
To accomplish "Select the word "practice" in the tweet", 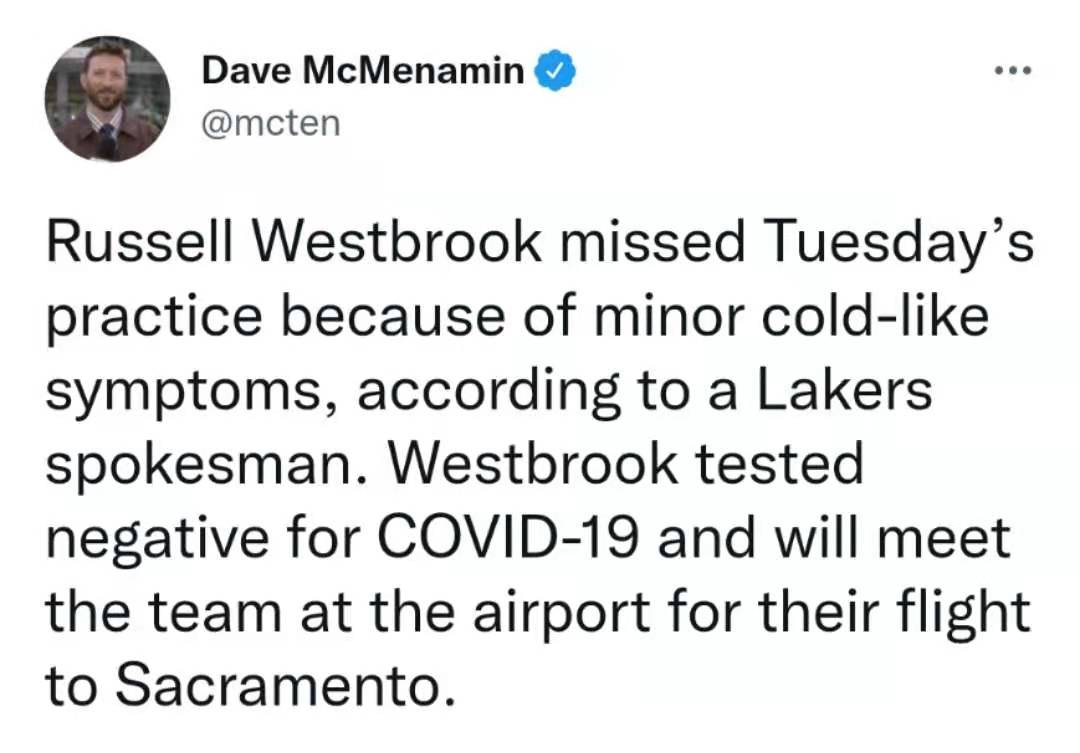I will pos(154,316).
